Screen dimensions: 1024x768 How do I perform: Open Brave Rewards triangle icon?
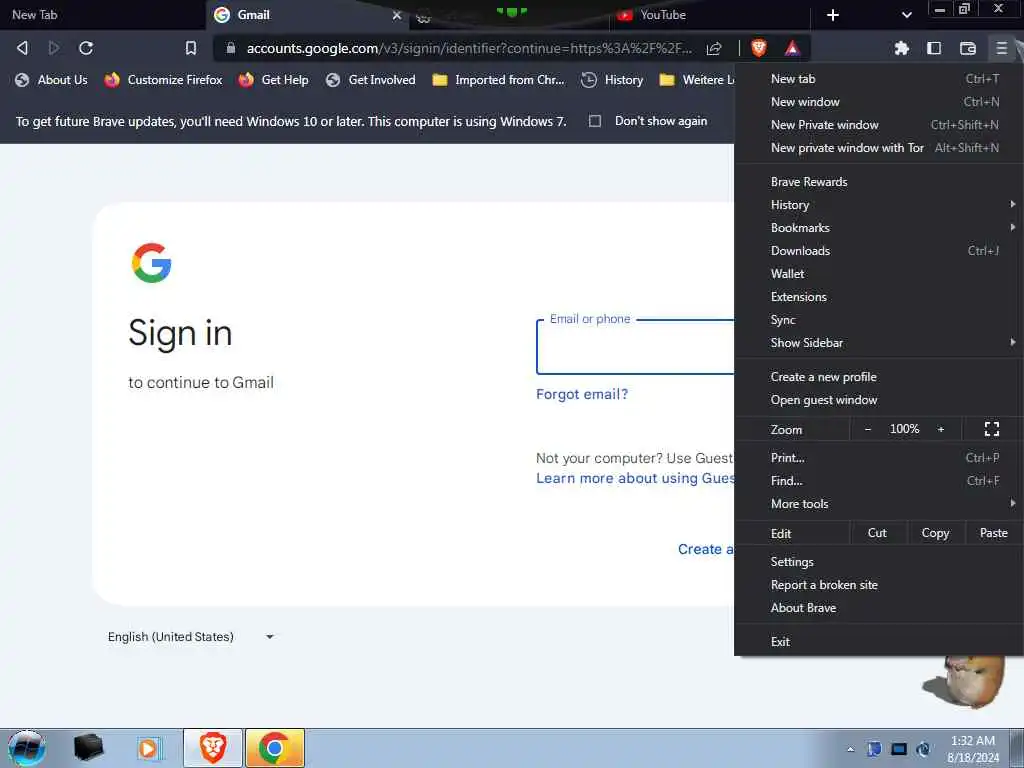point(792,48)
